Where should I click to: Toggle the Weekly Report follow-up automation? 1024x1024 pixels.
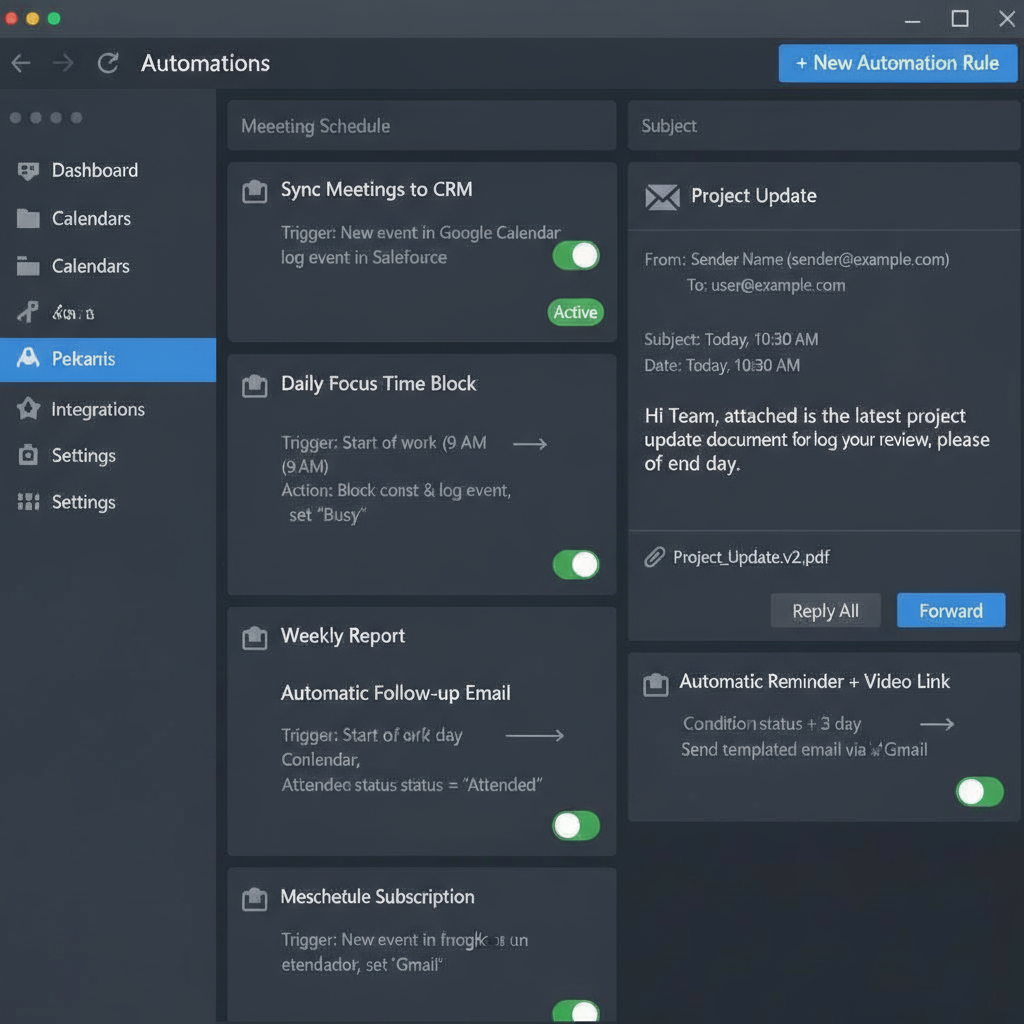(x=575, y=826)
